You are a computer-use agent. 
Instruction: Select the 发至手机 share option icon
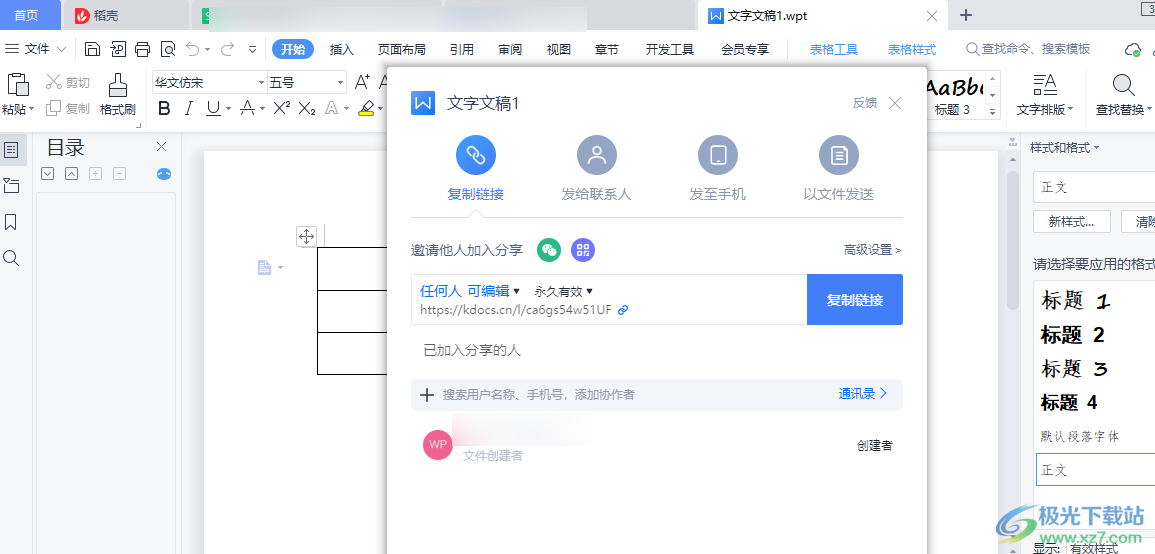tap(717, 155)
